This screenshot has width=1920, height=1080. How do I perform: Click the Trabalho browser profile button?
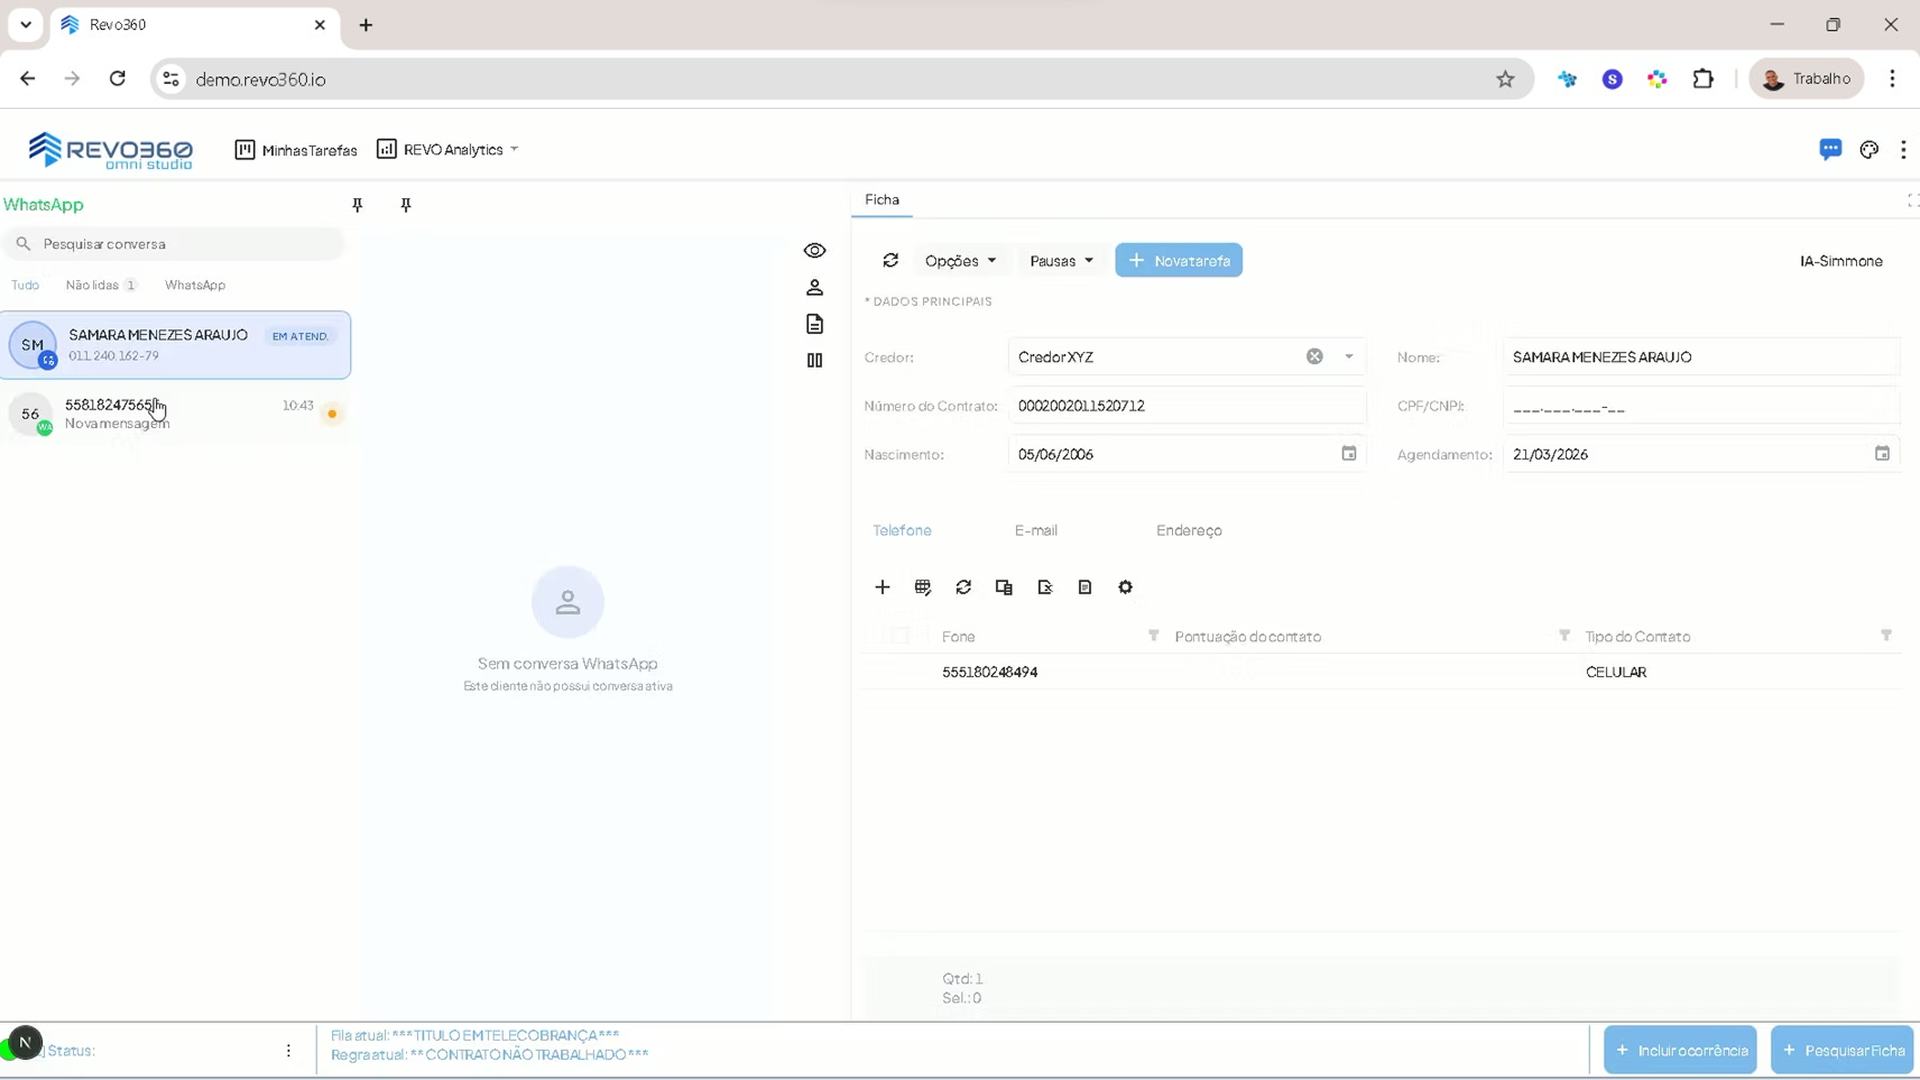[1807, 79]
